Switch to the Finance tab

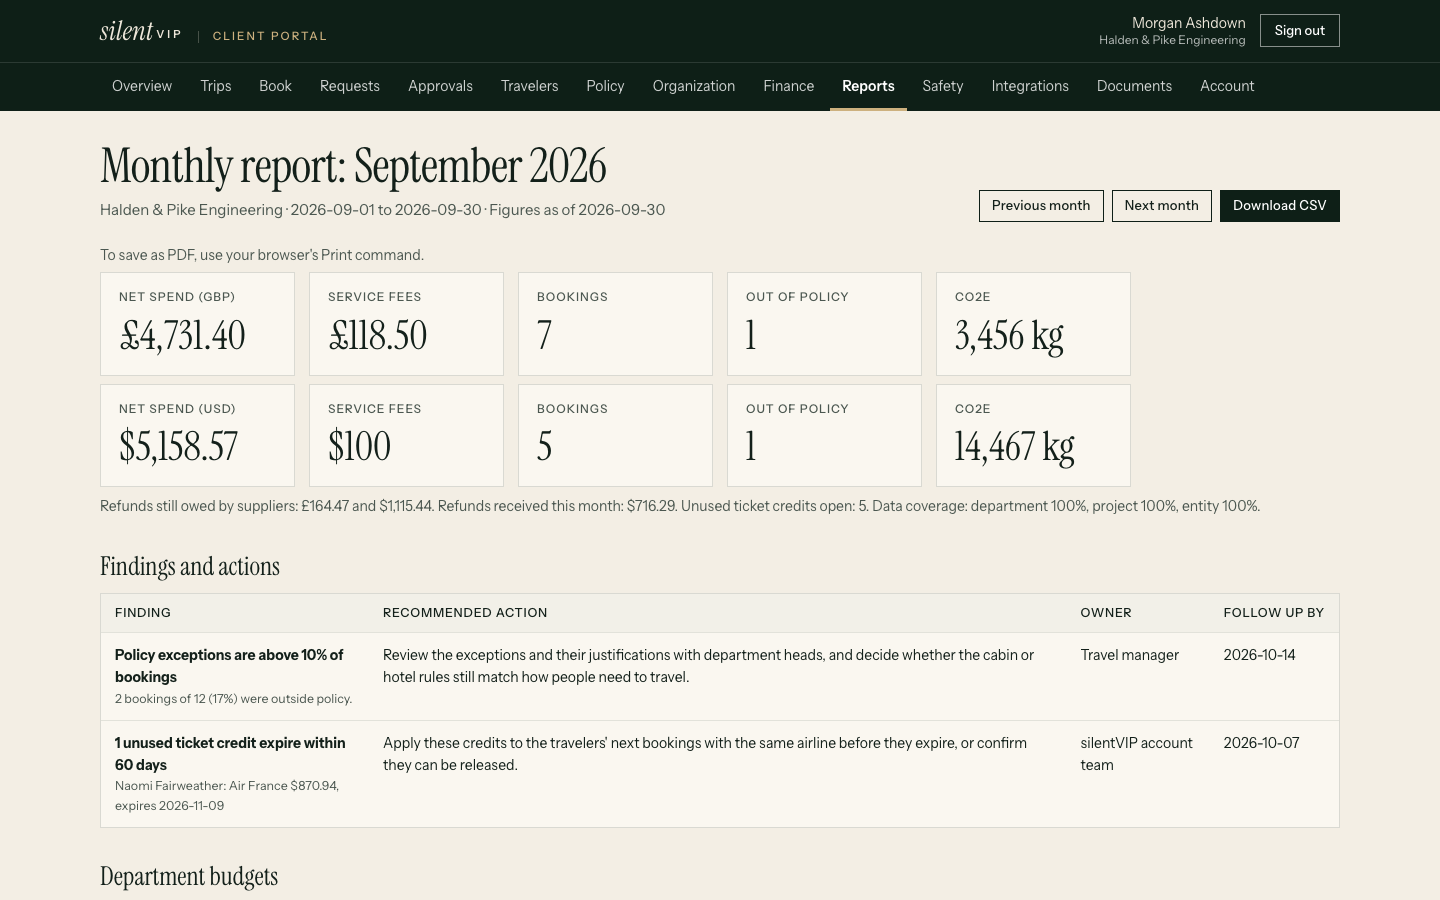click(789, 86)
